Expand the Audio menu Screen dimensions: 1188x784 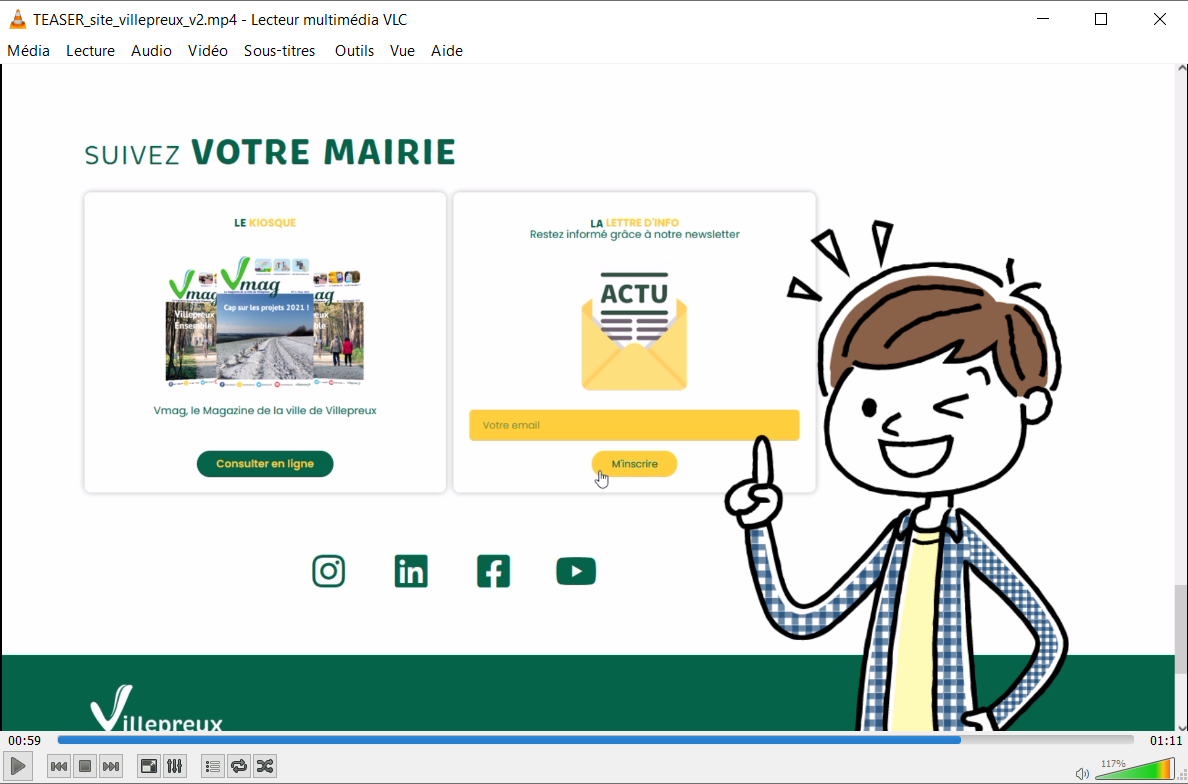click(151, 51)
